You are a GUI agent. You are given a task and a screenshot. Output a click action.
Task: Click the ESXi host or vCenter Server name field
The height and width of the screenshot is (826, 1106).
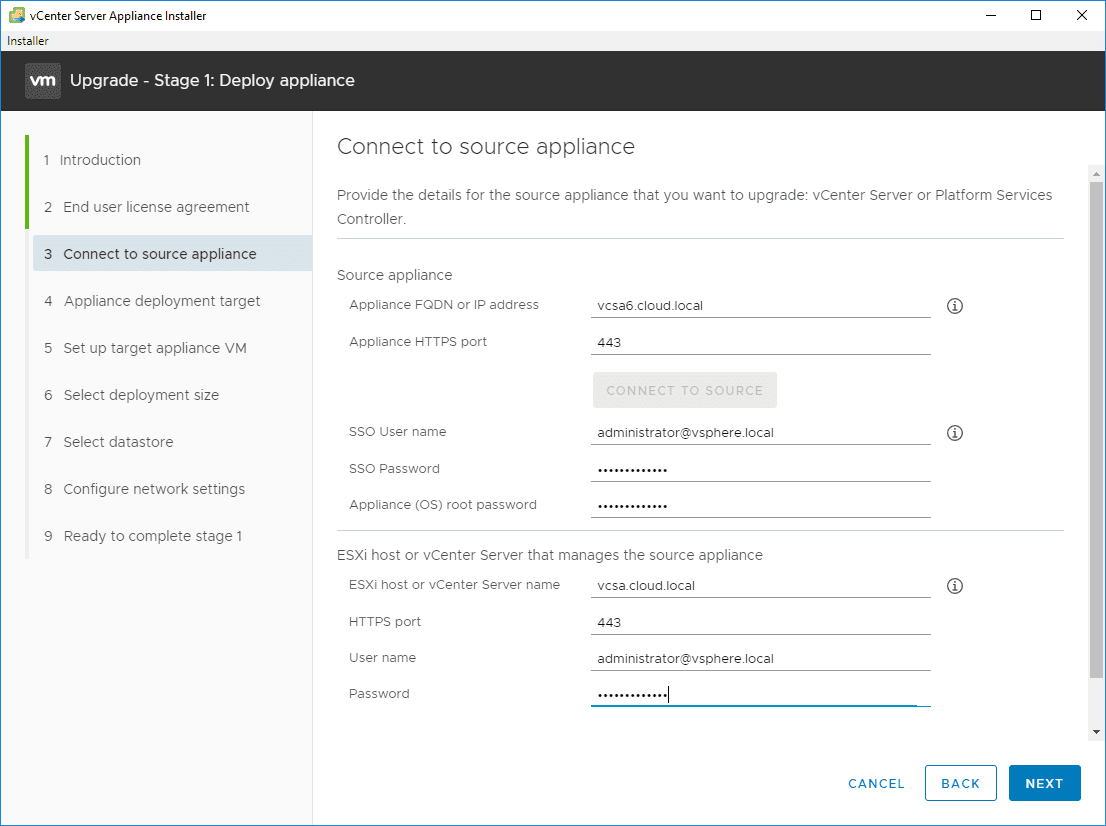pos(760,586)
